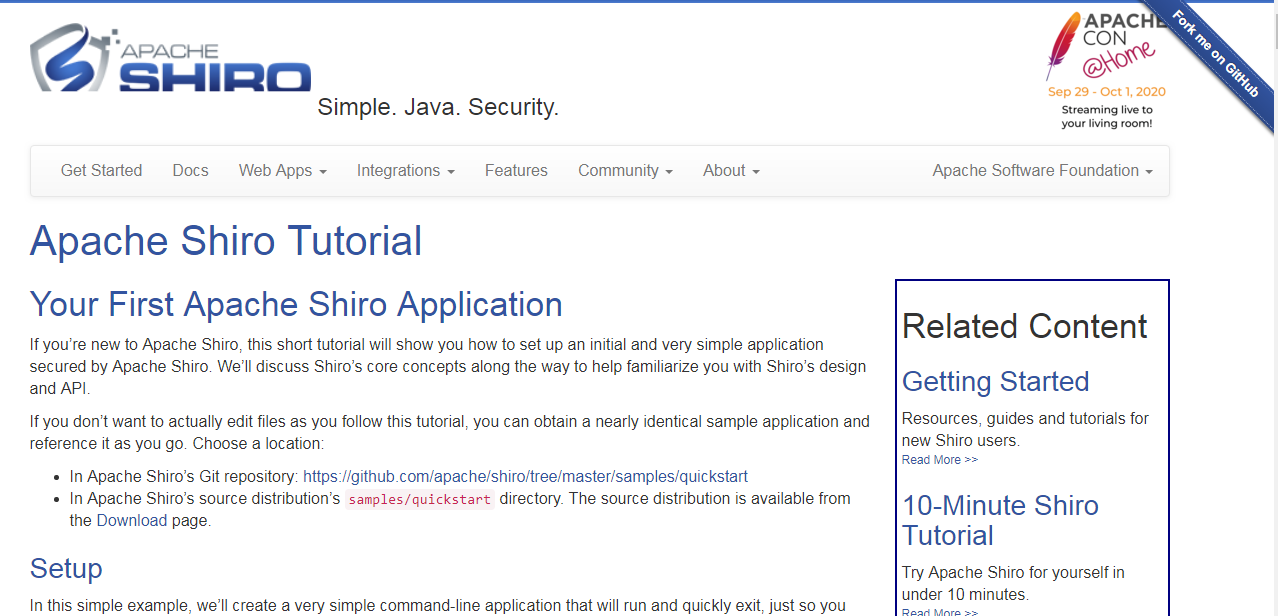1278x616 pixels.
Task: Open the Get Started page
Action: pos(101,171)
